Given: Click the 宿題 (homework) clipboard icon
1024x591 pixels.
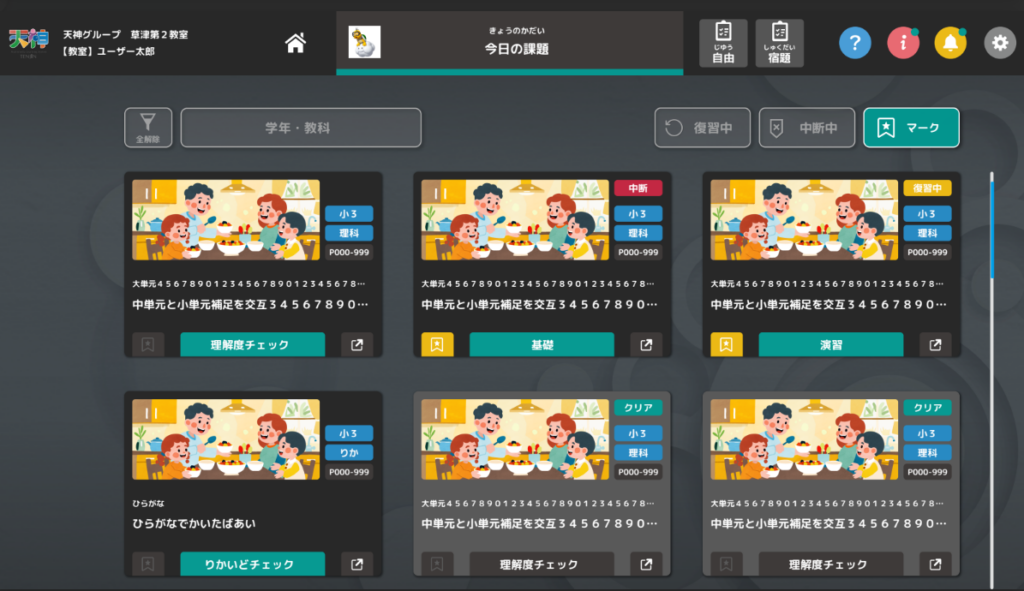Looking at the screenshot, I should [x=779, y=42].
